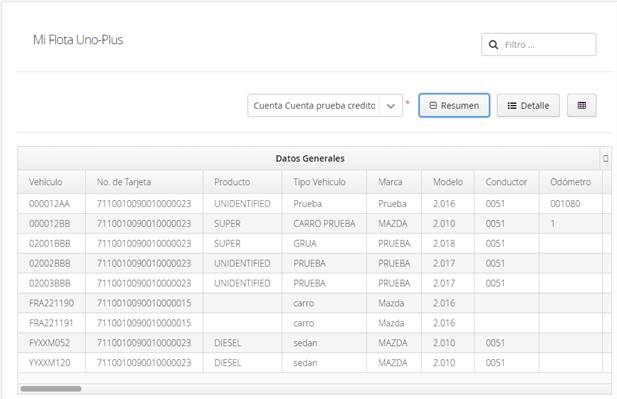Click the collapse icon beside Datos Generales
Screen dimensions: 617x399
605,158
